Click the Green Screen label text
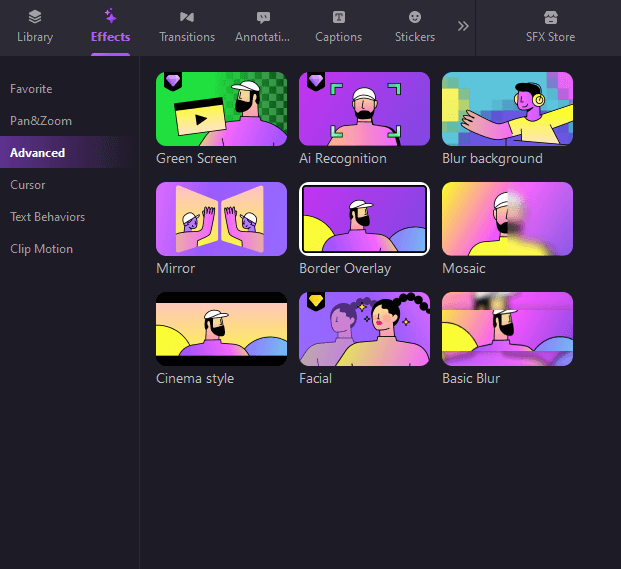 click(x=196, y=158)
